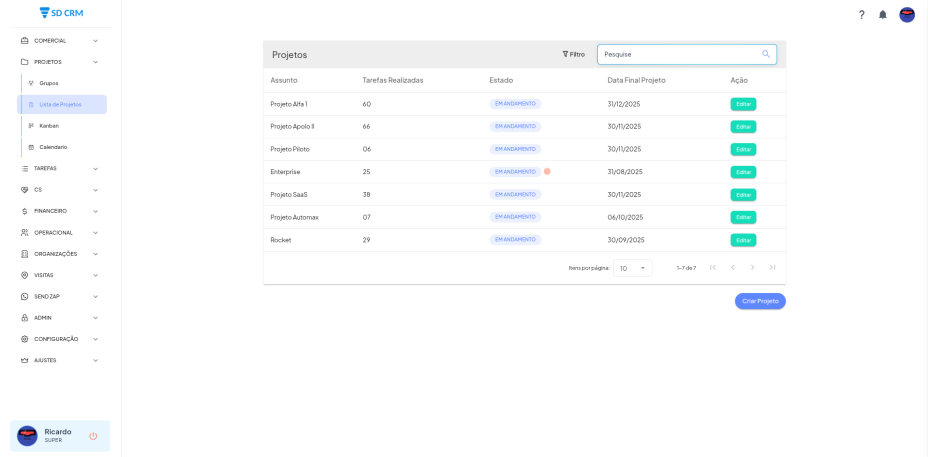Open the Filtro filter icon
The image size is (928, 457).
click(x=566, y=54)
